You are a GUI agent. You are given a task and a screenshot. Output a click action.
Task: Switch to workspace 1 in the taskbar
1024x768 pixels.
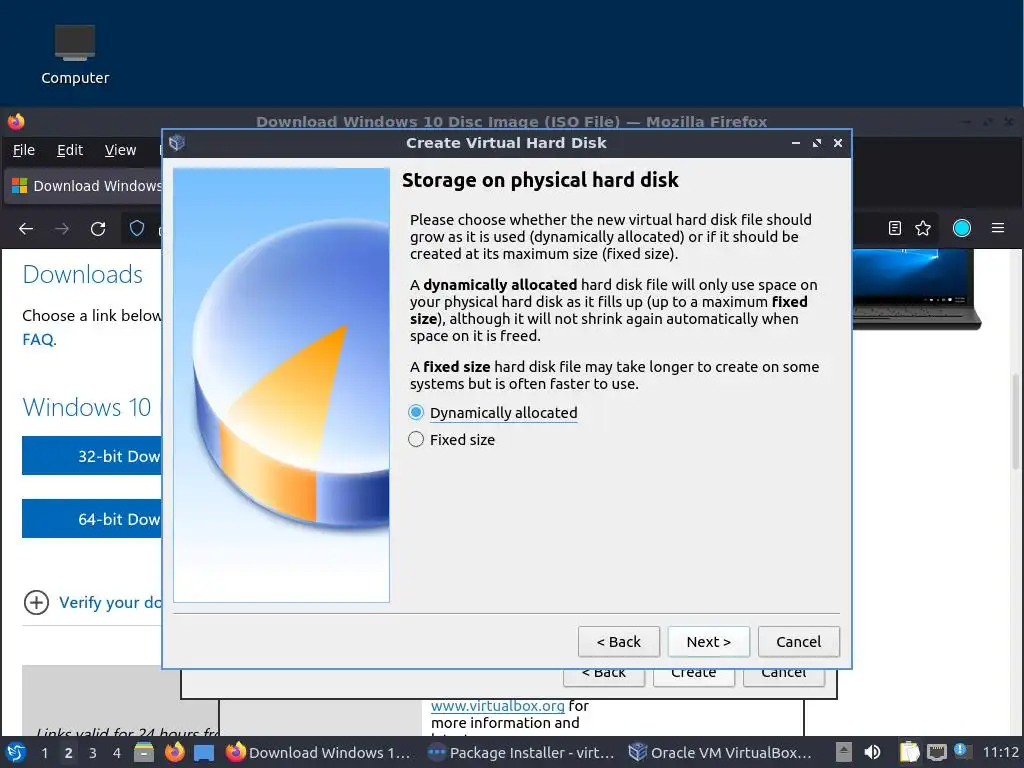44,753
